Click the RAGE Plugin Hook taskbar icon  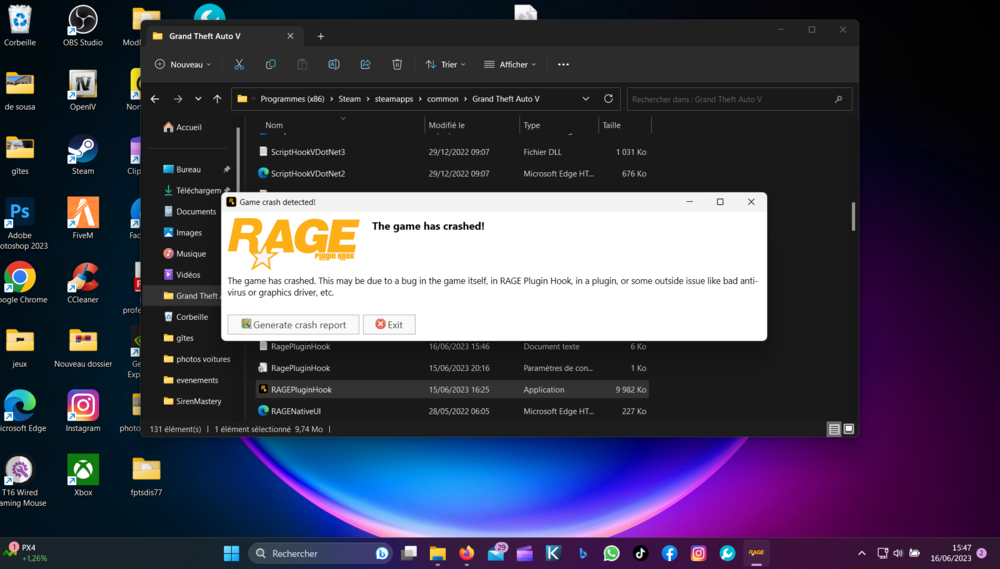tap(756, 553)
